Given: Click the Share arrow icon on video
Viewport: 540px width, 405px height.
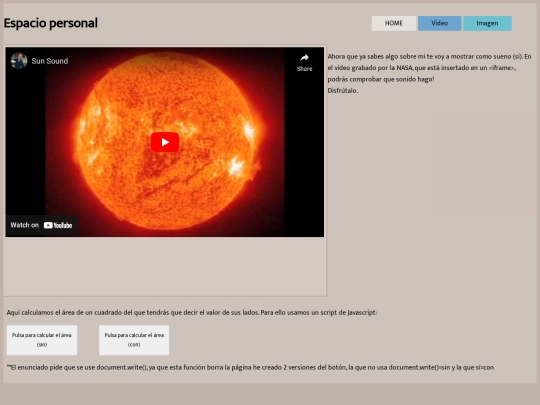Looking at the screenshot, I should [x=304, y=58].
